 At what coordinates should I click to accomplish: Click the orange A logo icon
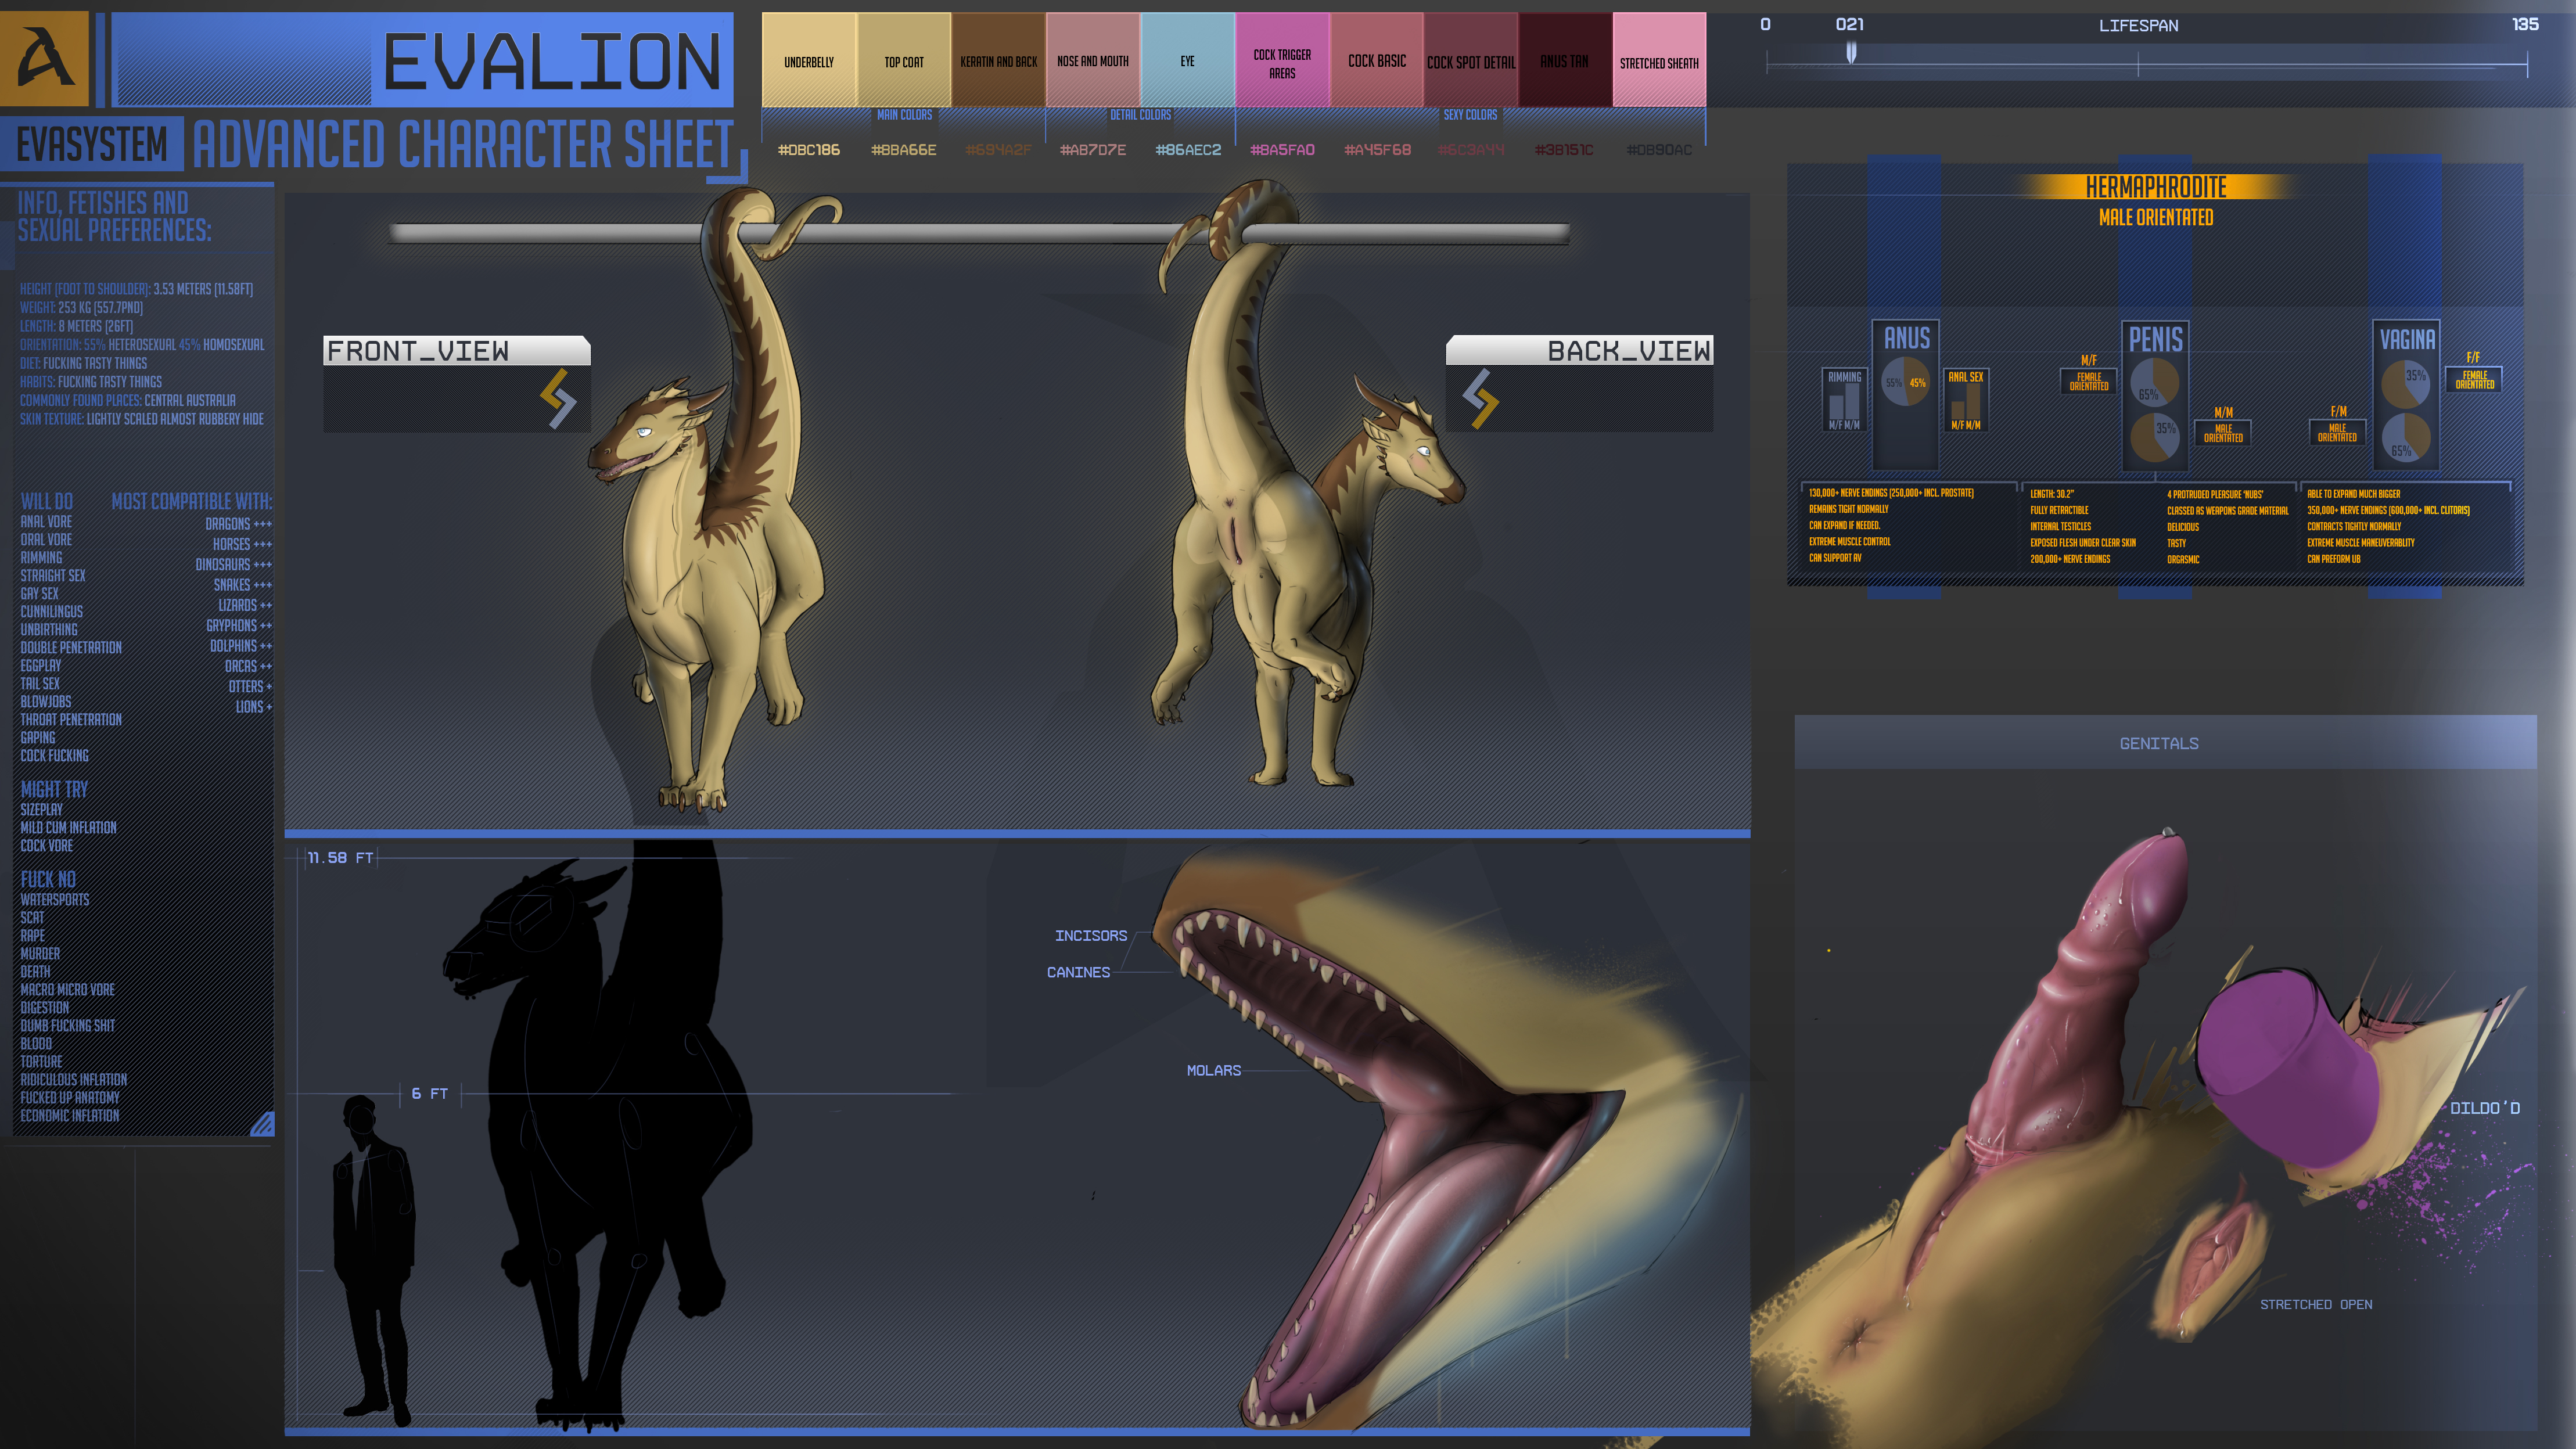tap(45, 59)
